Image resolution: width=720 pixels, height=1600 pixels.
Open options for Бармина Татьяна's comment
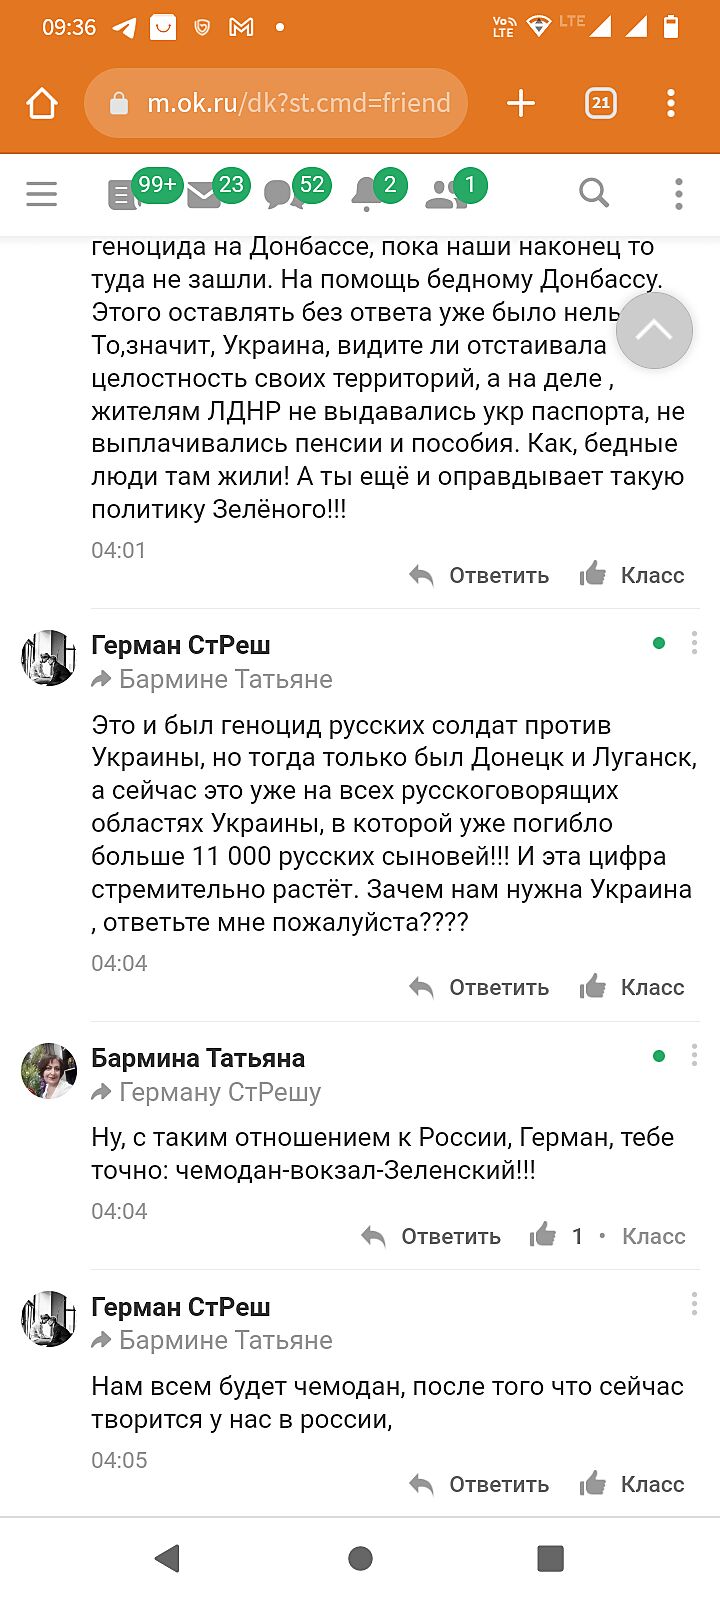694,1056
